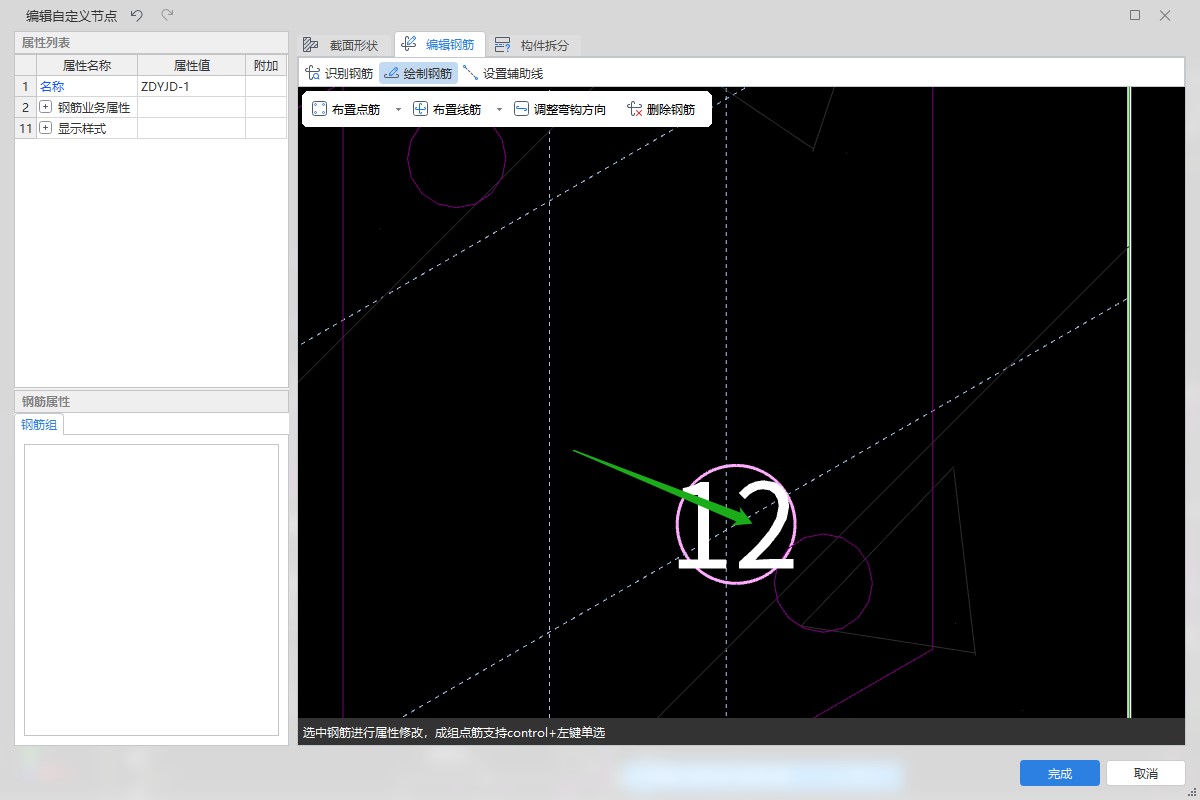Click the circled 12 rebar marker
This screenshot has width=1200, height=800.
[736, 524]
